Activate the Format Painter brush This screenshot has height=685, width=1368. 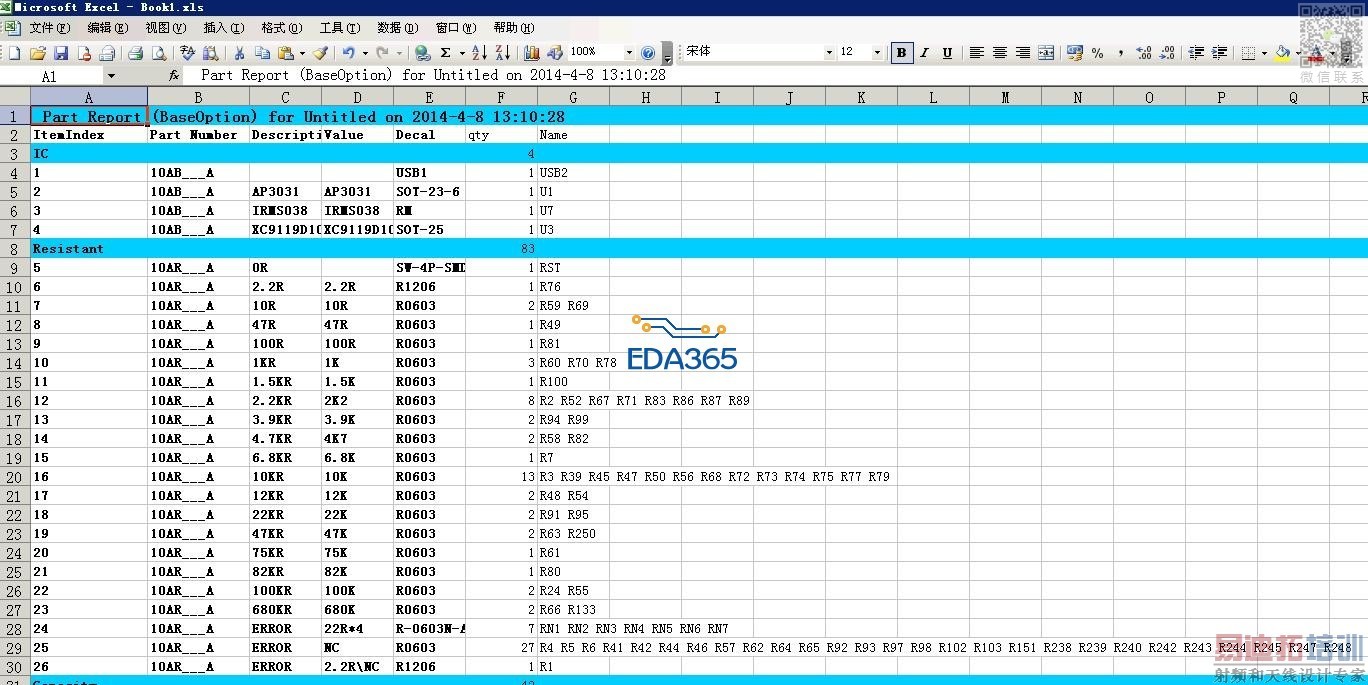click(320, 52)
